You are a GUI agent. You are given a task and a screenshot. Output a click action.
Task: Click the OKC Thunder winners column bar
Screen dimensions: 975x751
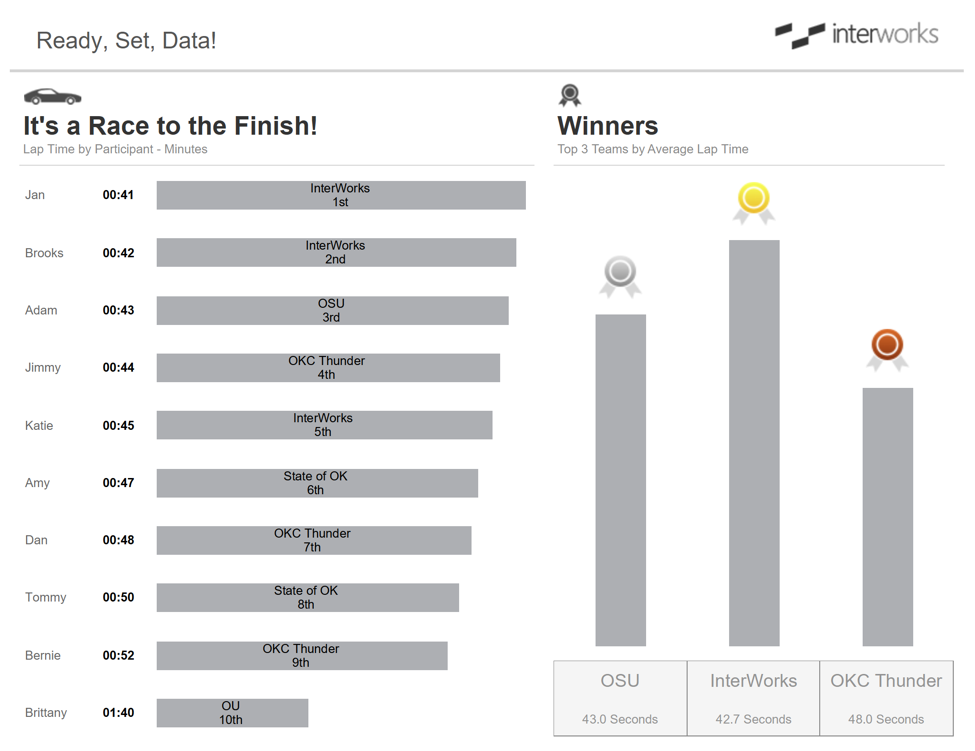point(887,517)
